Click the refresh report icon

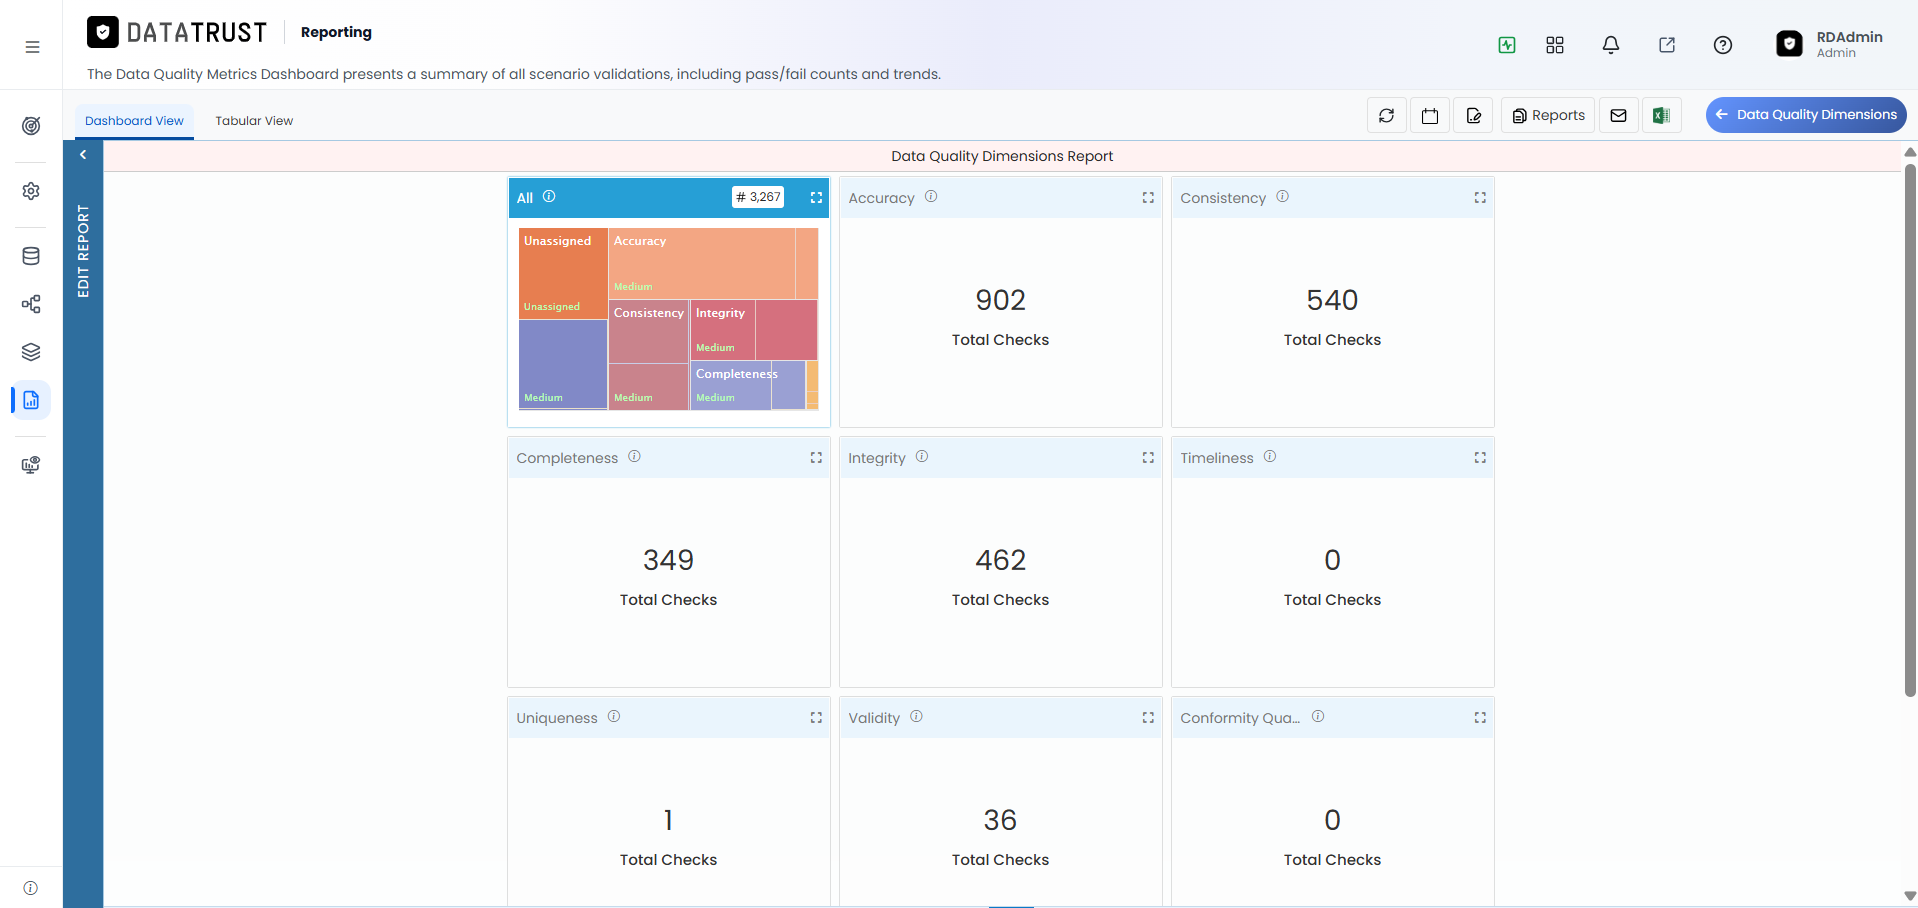click(1387, 115)
